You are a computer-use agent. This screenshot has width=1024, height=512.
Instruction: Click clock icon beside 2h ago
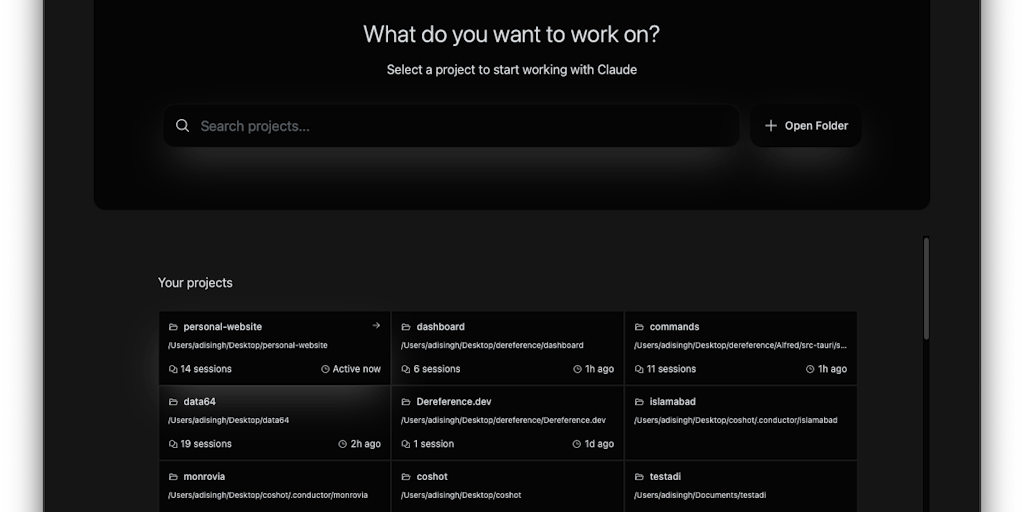pyautogui.click(x=343, y=444)
